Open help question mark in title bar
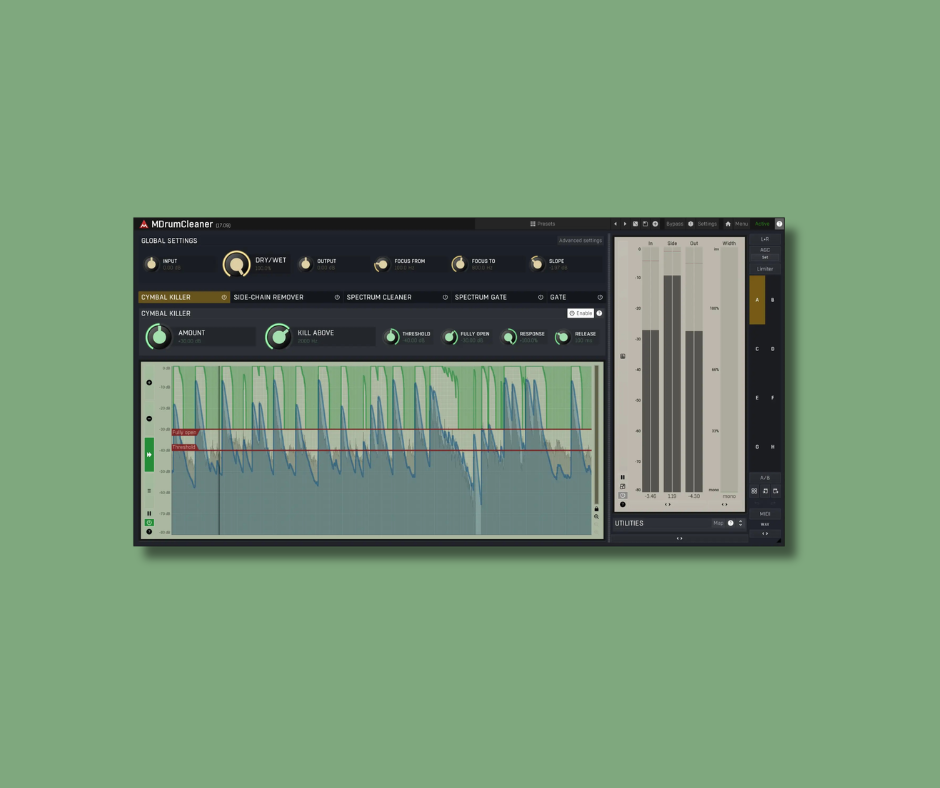The image size is (940, 788). [779, 224]
